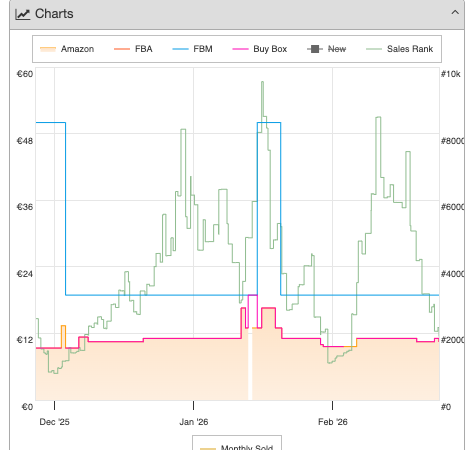
Task: Click the €0 price axis label
Action: 27,407
